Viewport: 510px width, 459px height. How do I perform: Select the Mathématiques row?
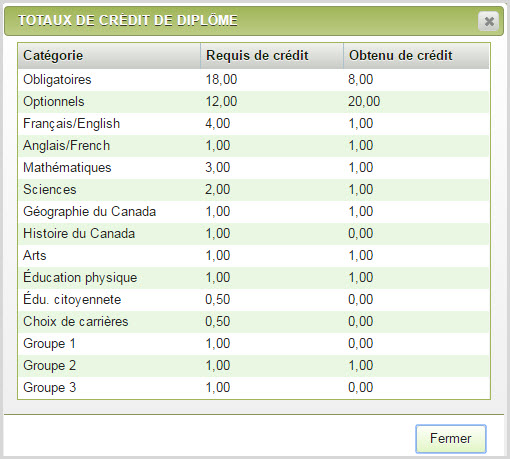(x=254, y=168)
